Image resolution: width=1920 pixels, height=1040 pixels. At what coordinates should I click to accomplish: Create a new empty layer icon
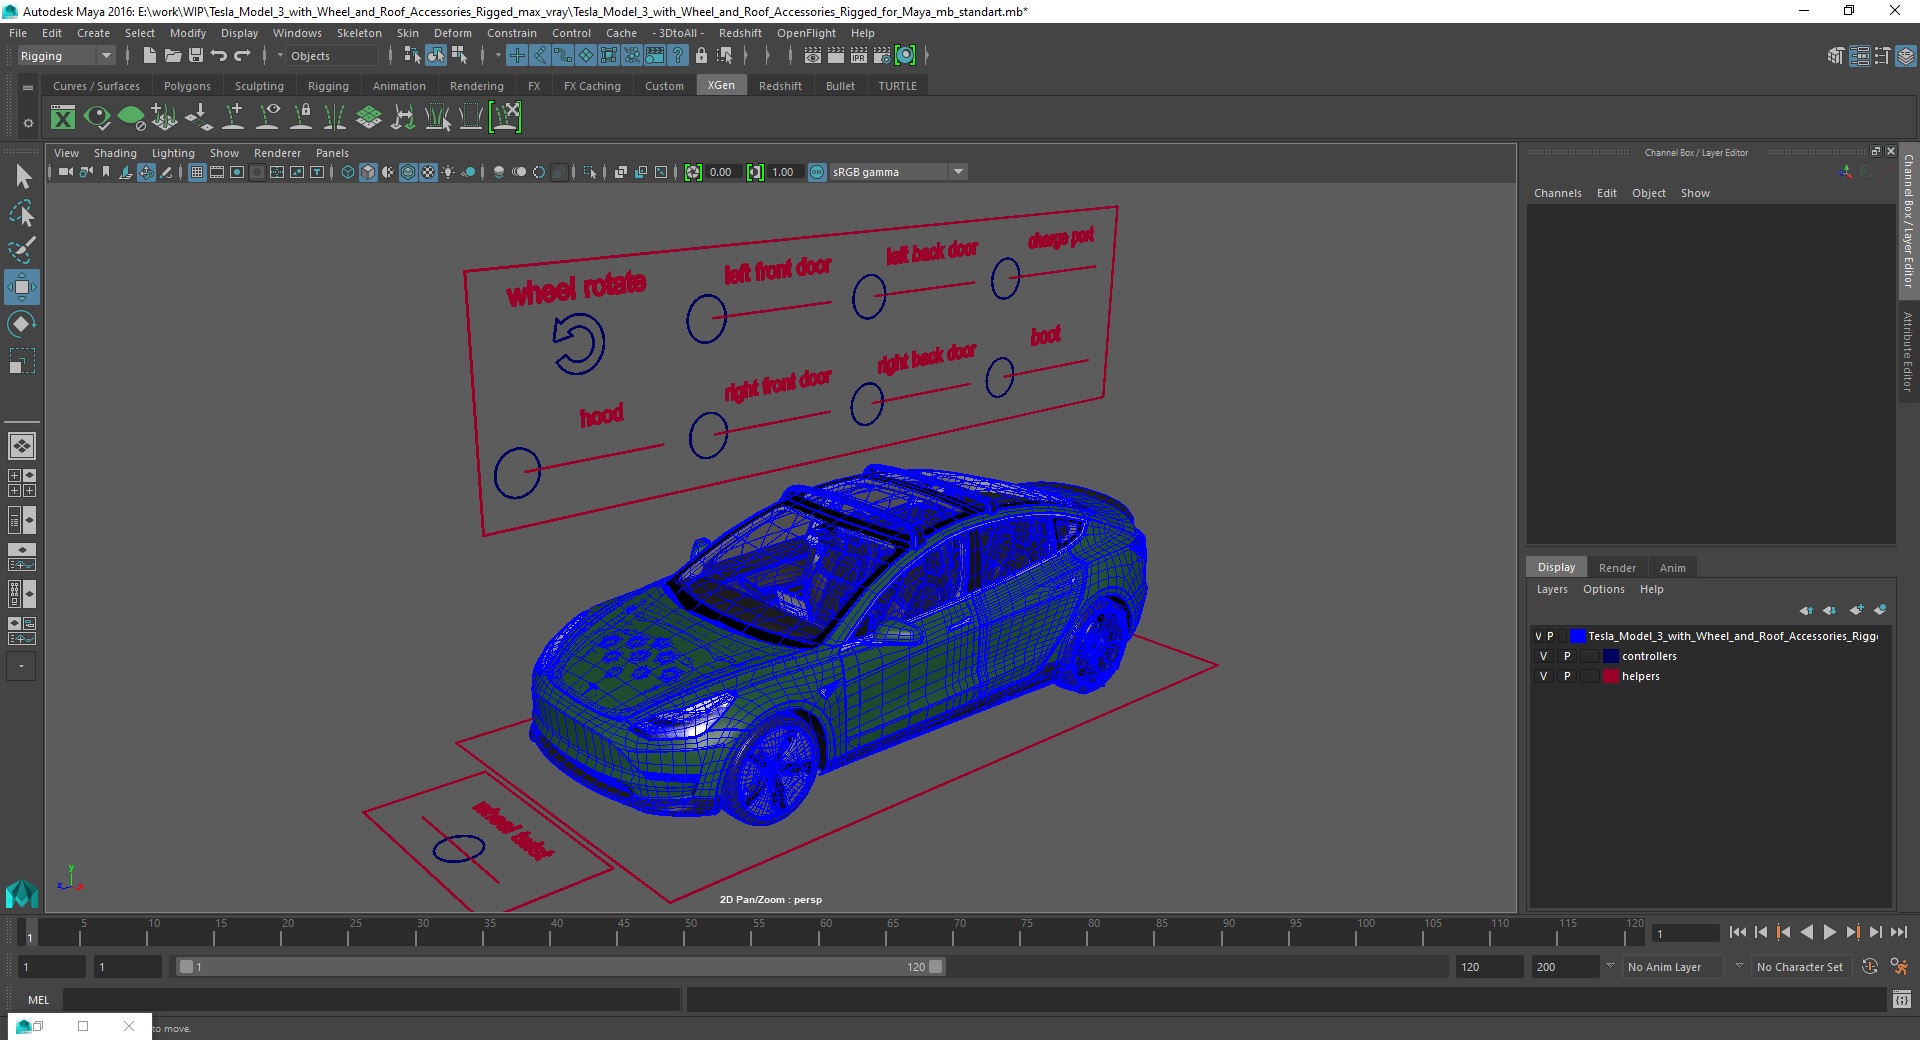click(1856, 610)
